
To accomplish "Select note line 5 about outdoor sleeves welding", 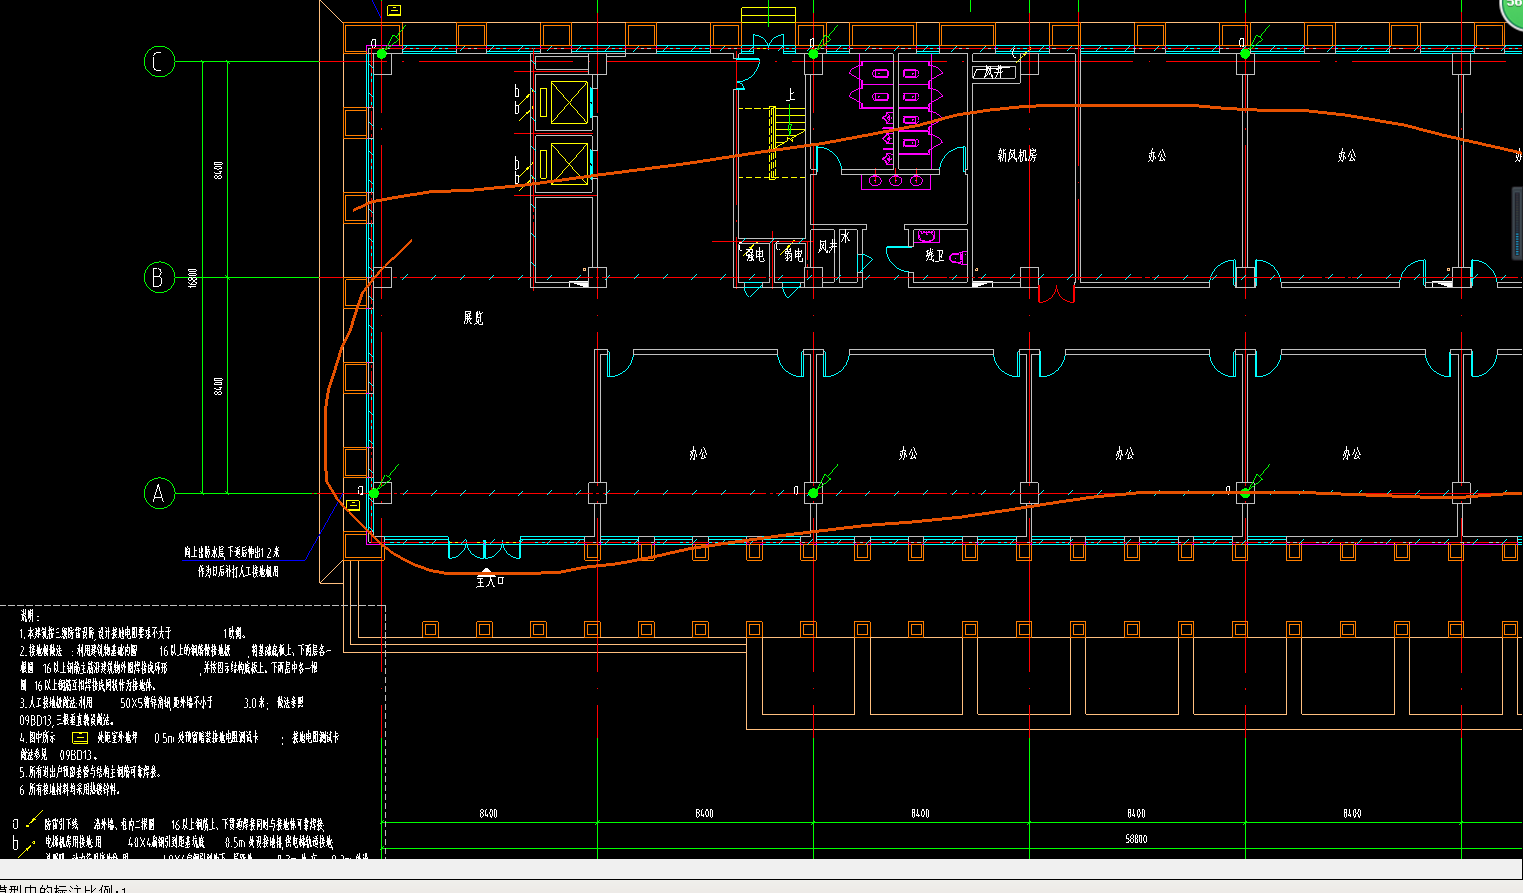I will [90, 772].
